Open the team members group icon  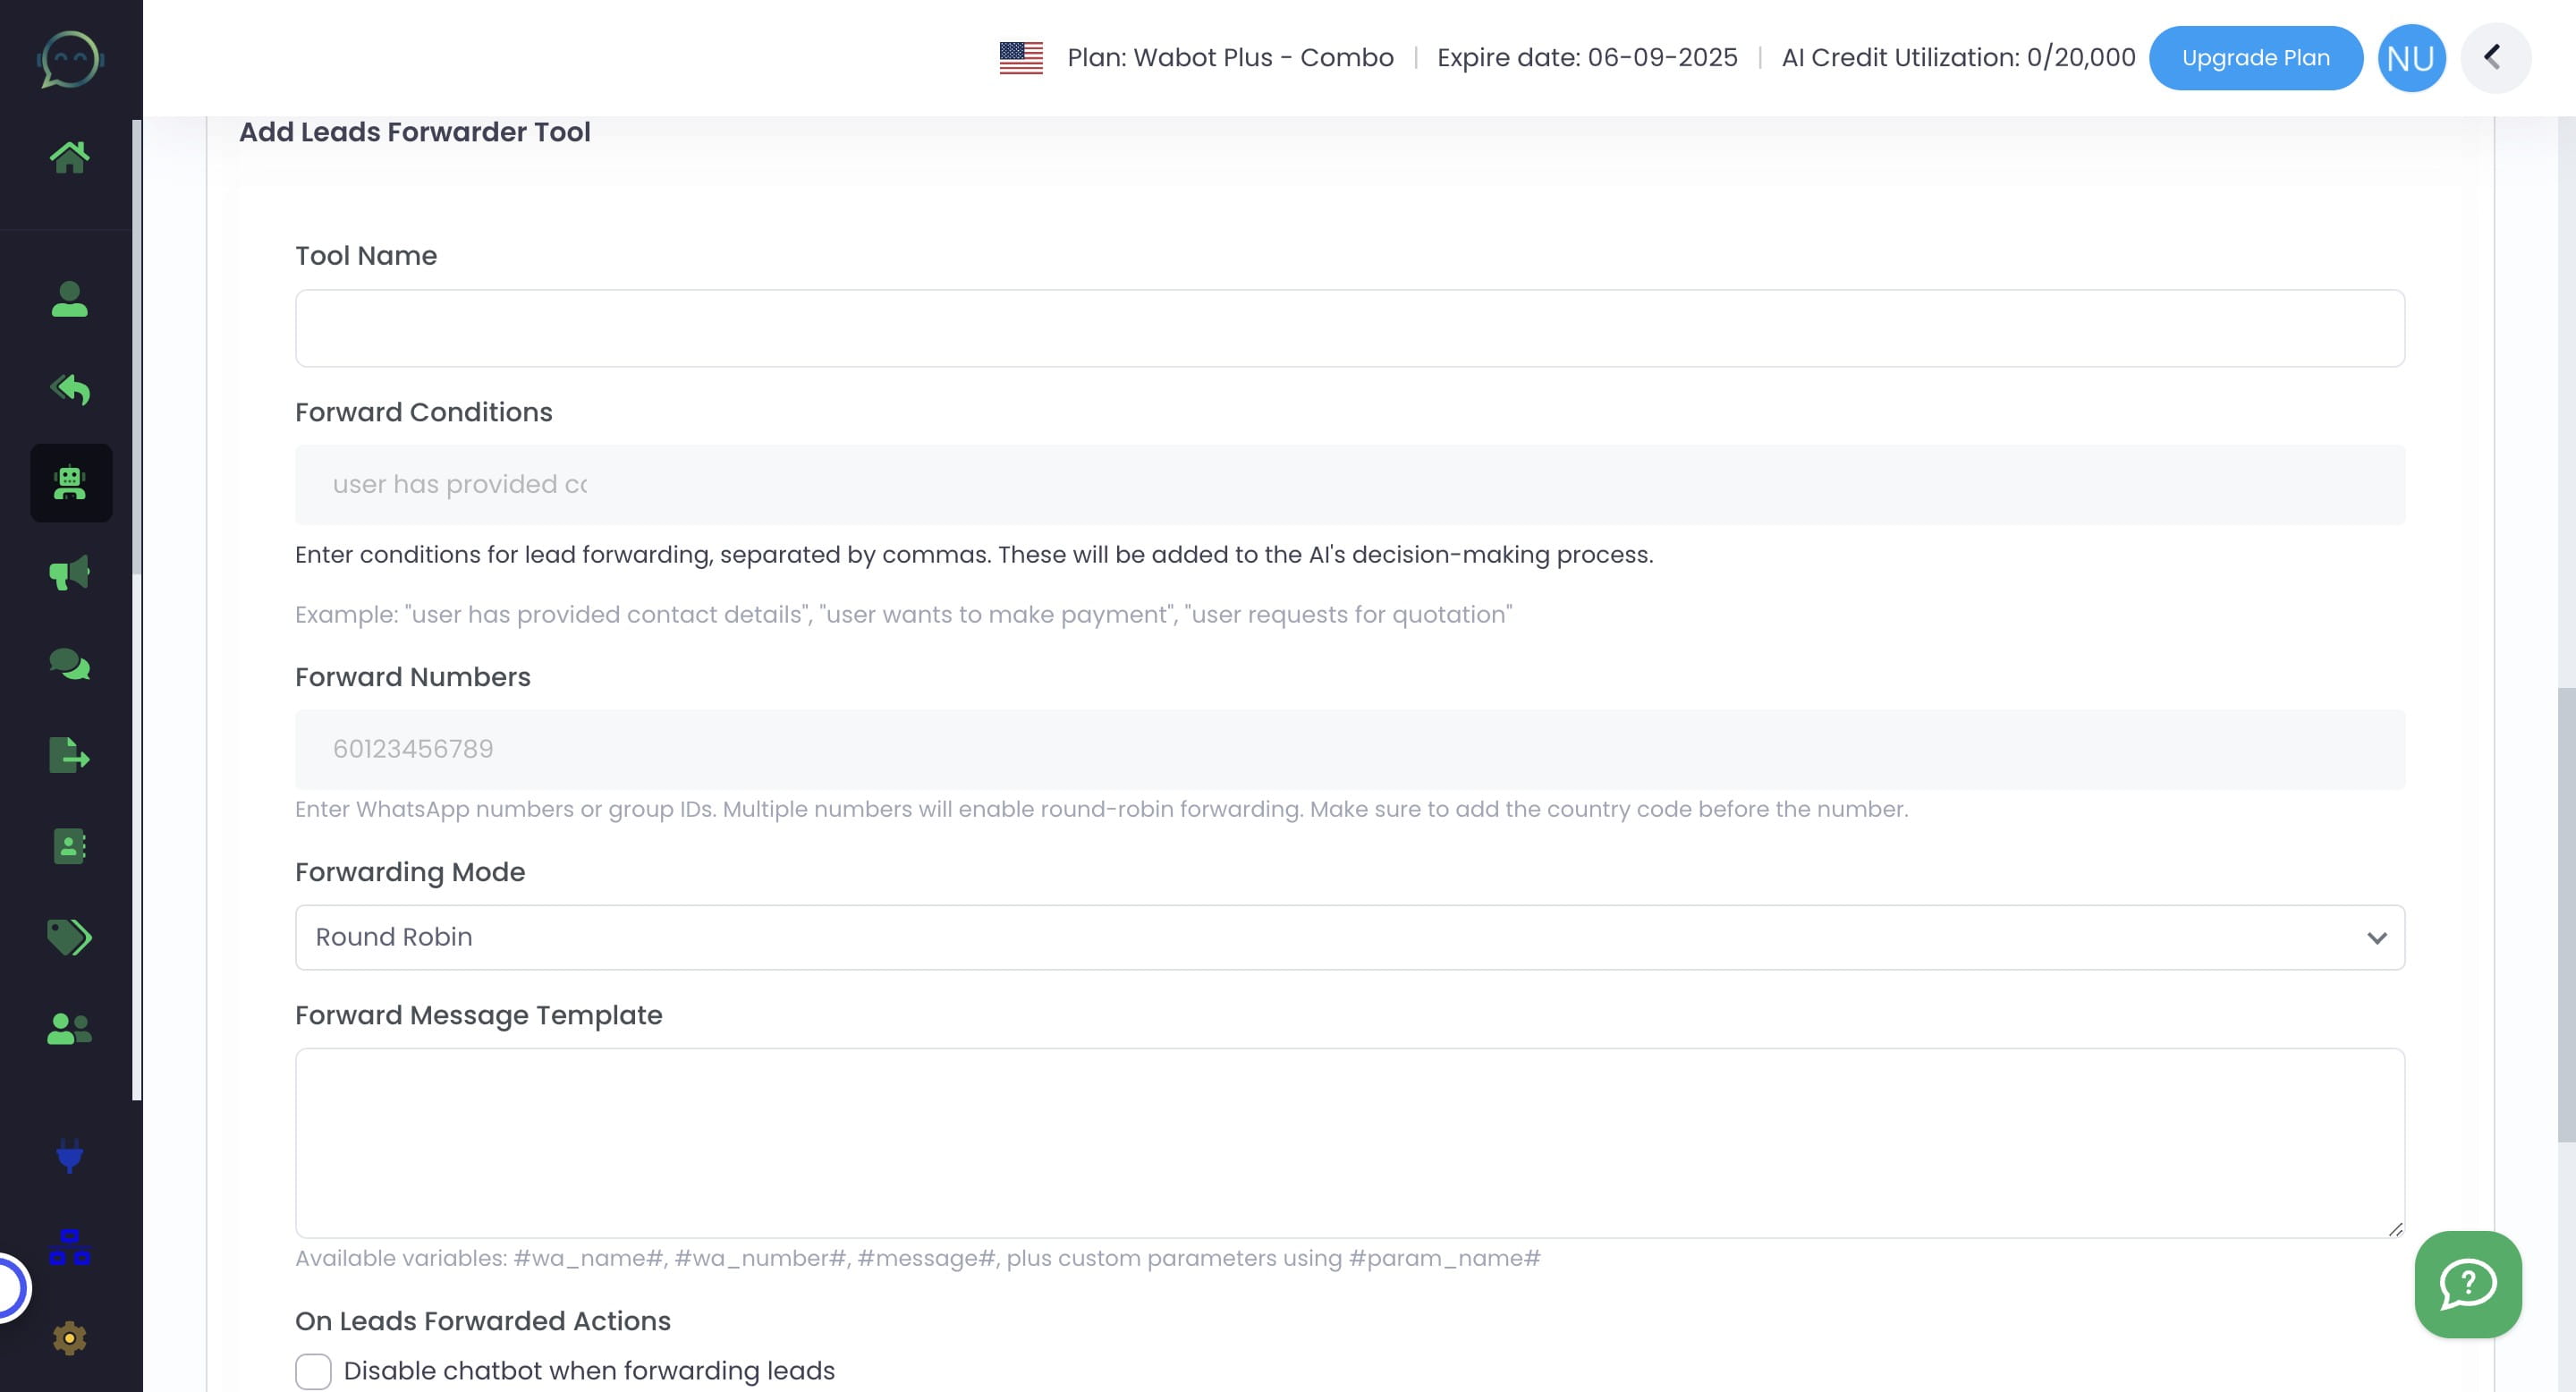coord(69,1029)
